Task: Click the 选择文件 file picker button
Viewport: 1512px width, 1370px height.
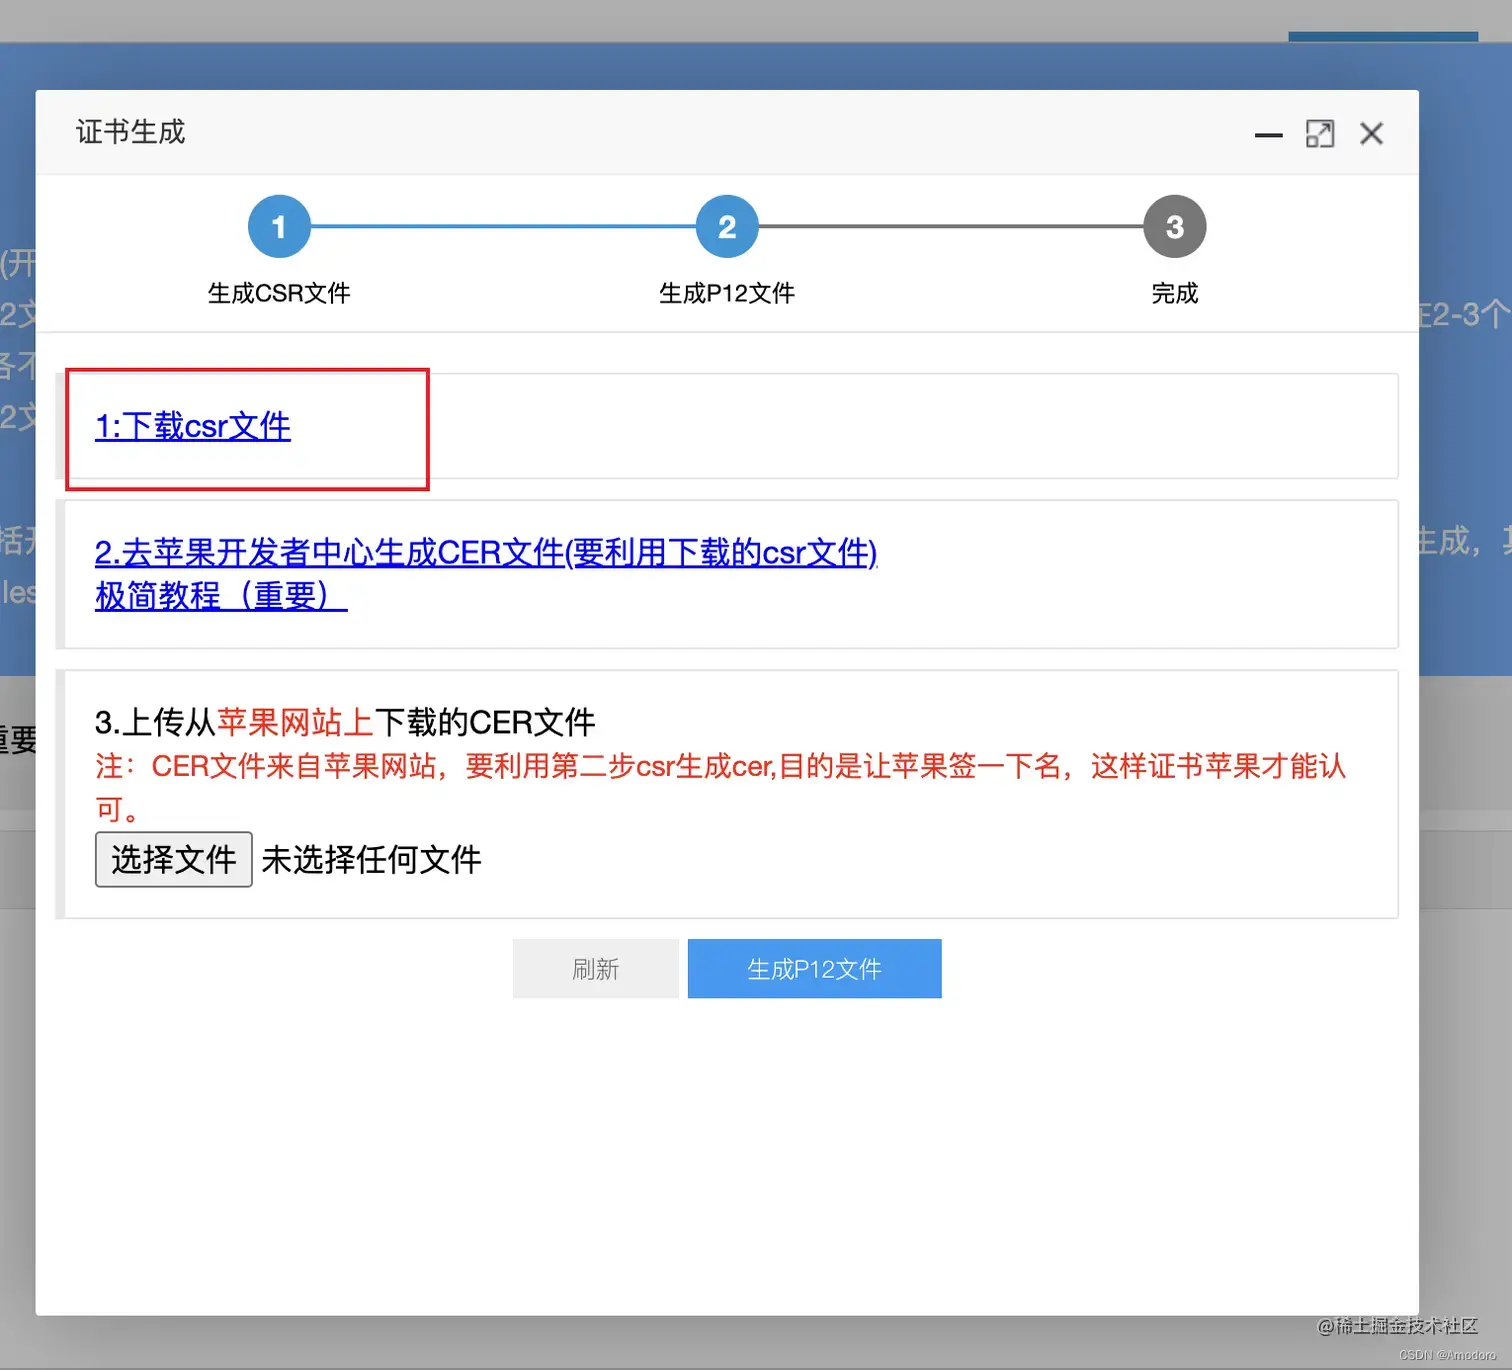Action: [x=173, y=859]
